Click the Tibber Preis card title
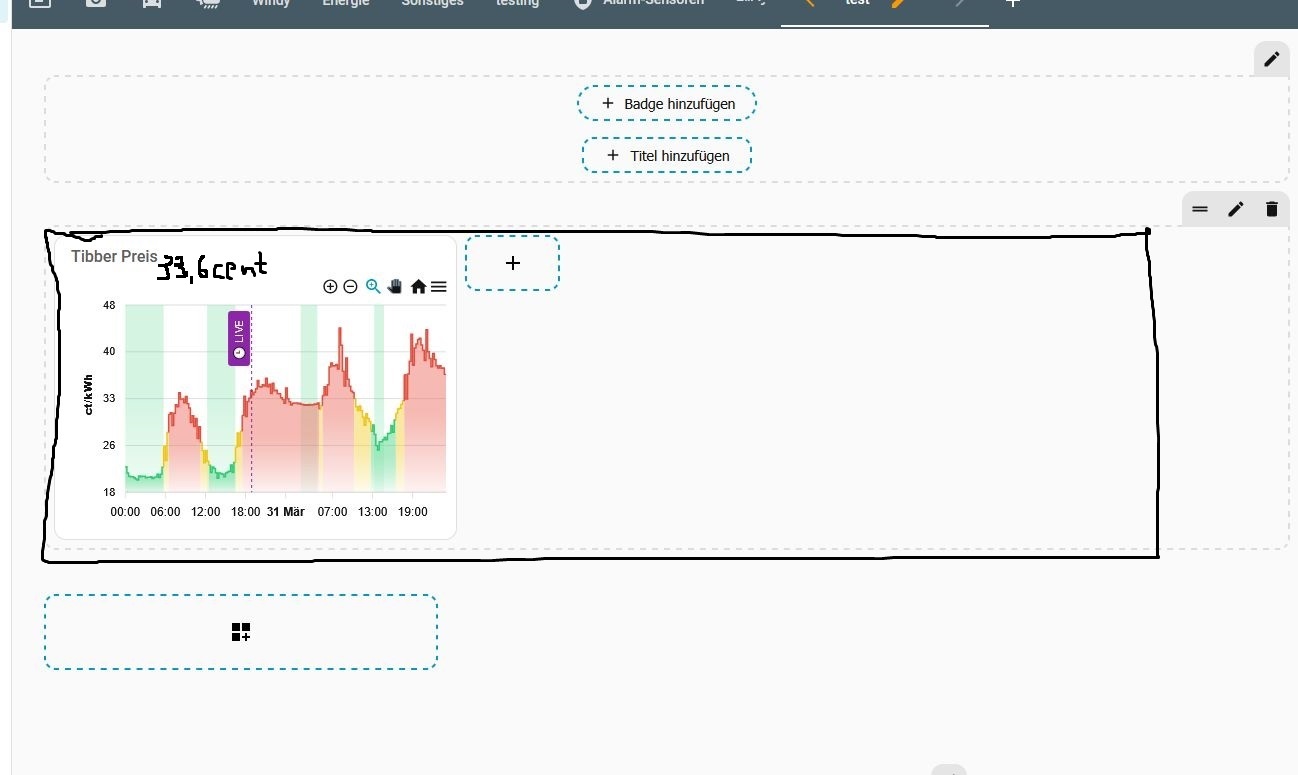 [114, 257]
